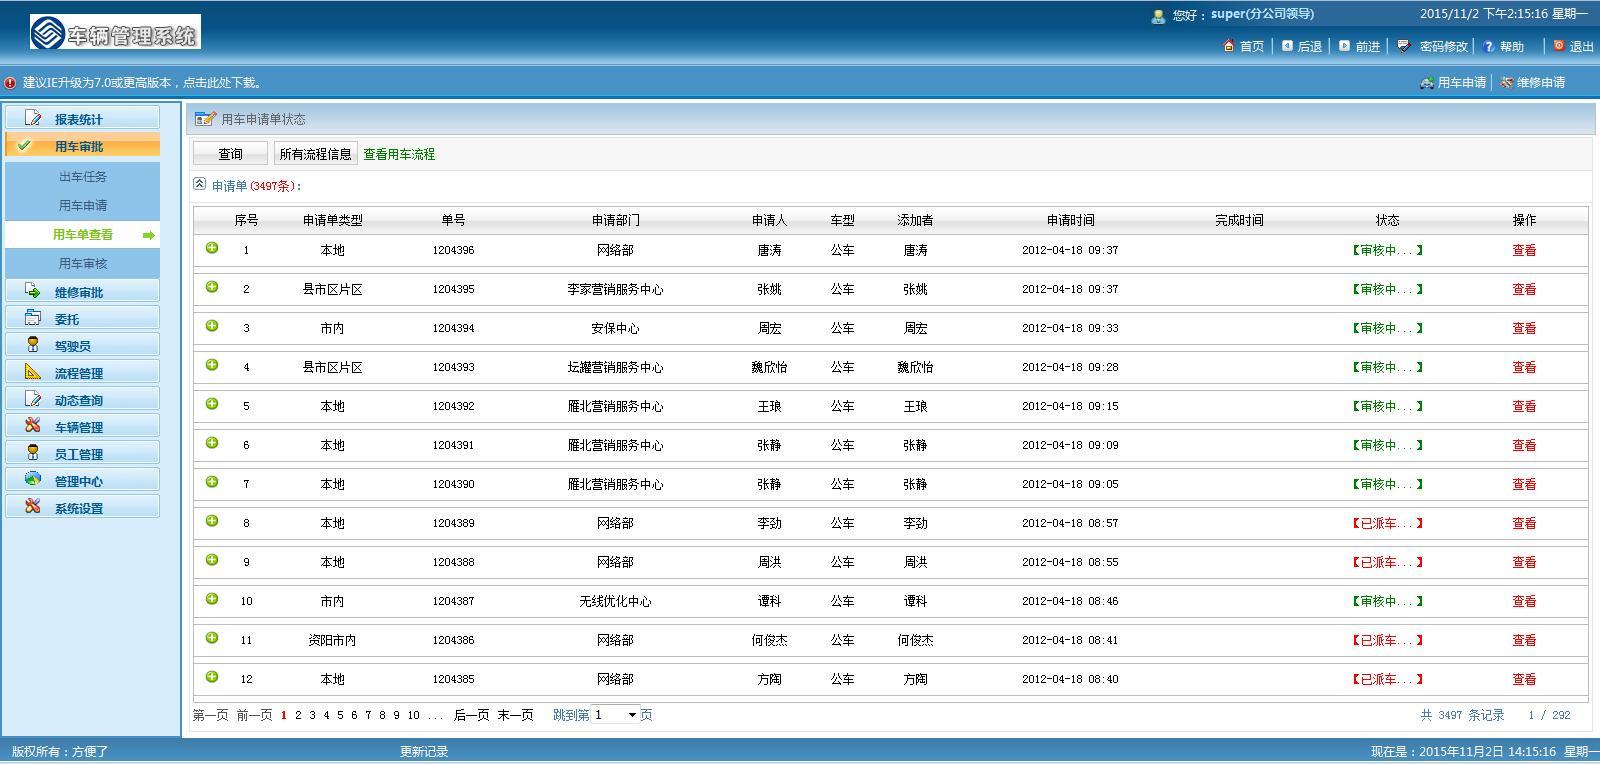1600x764 pixels.
Task: Click the 委托 sidebar icon
Action: (x=33, y=318)
